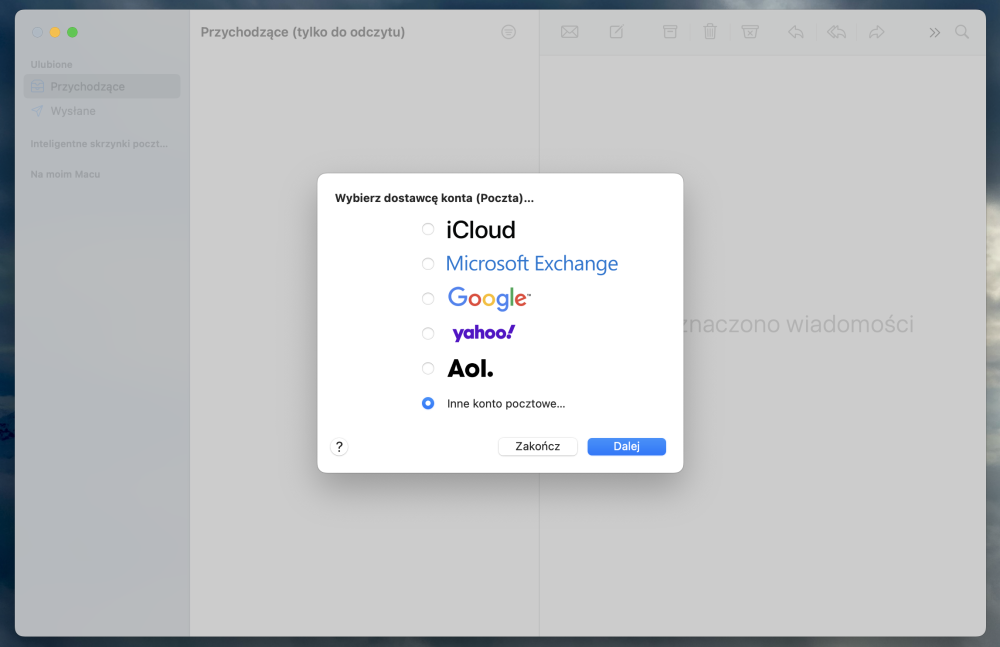
Task: Click the Inteligentne skrzynki pocztowe section header
Action: pyautogui.click(x=99, y=144)
